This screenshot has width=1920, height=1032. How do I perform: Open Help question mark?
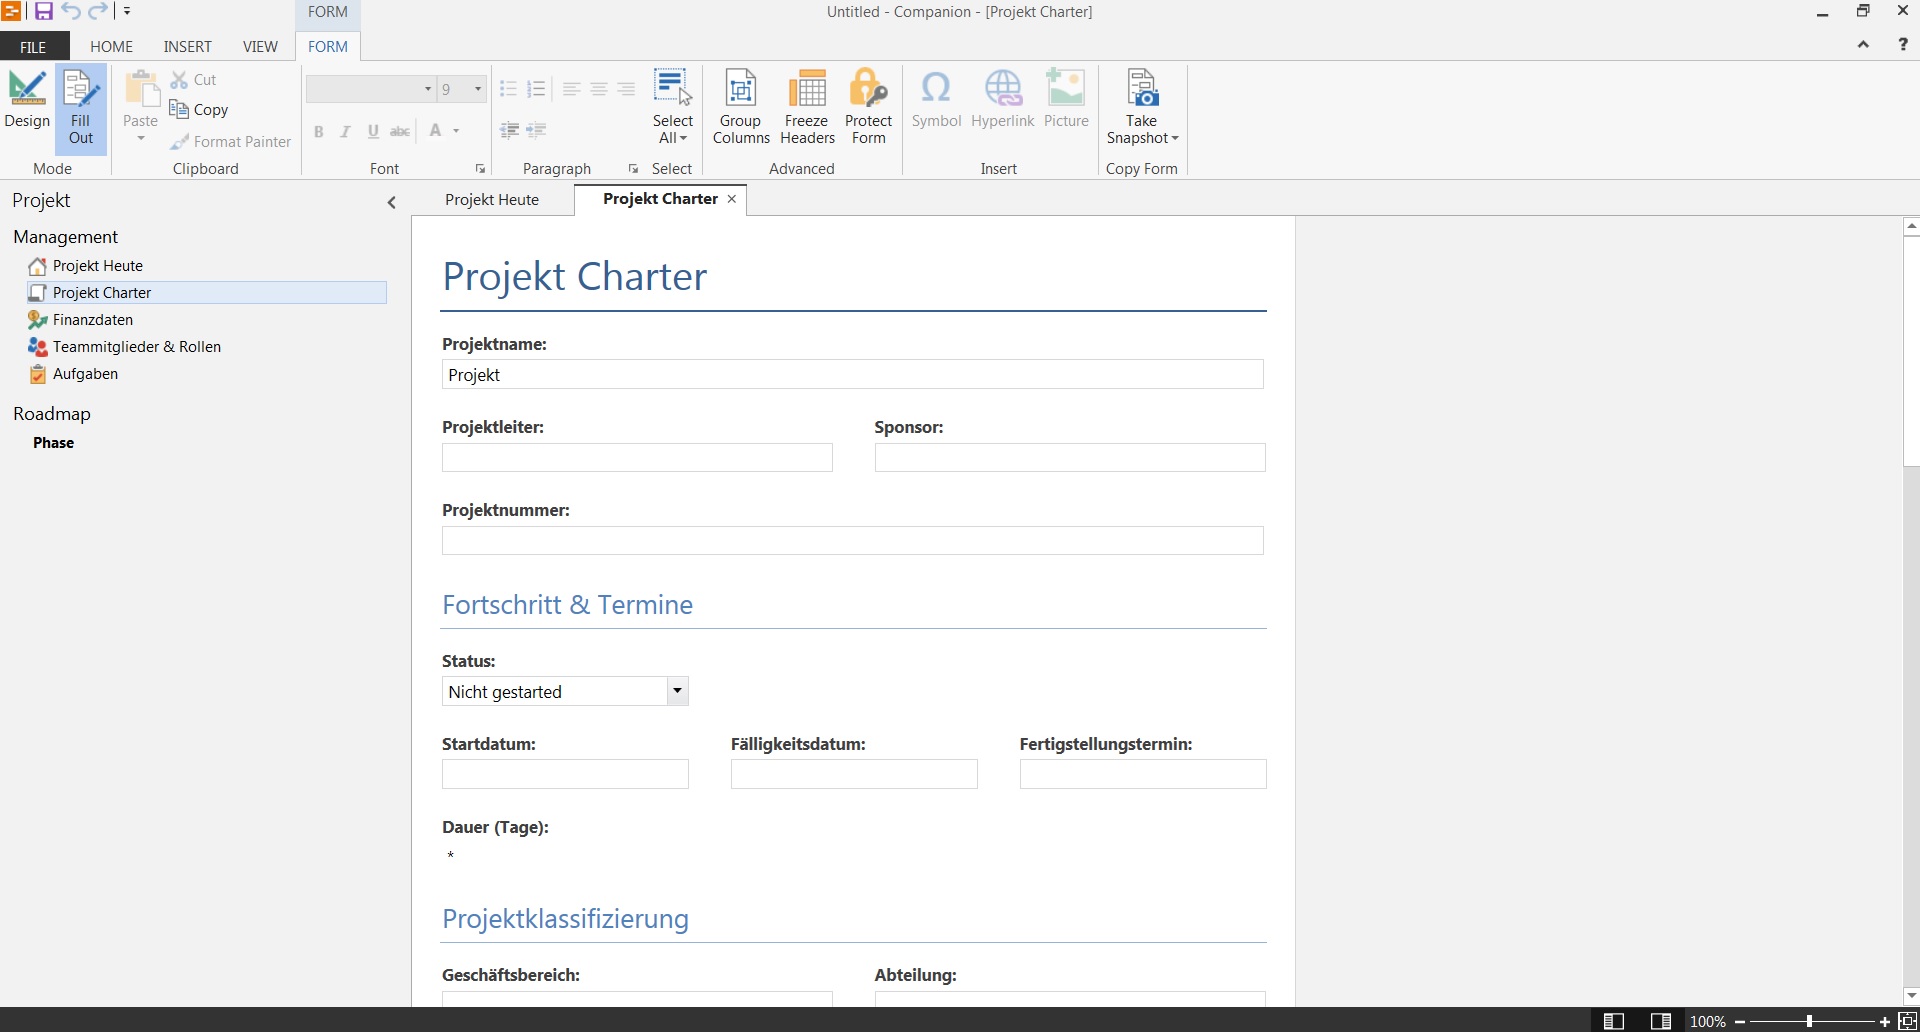tap(1902, 45)
